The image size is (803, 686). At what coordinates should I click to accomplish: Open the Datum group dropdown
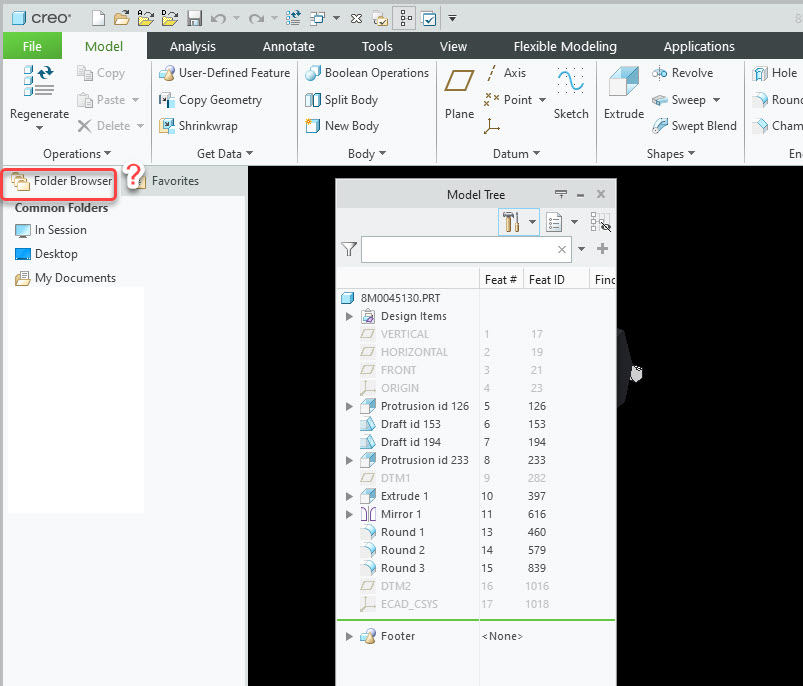click(x=537, y=153)
